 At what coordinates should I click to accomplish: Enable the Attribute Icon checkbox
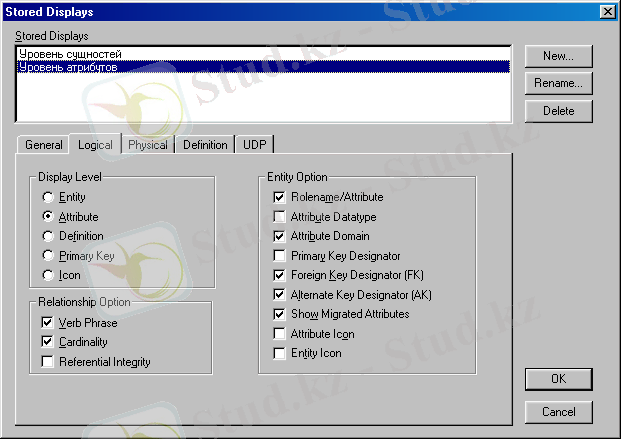pyautogui.click(x=279, y=333)
